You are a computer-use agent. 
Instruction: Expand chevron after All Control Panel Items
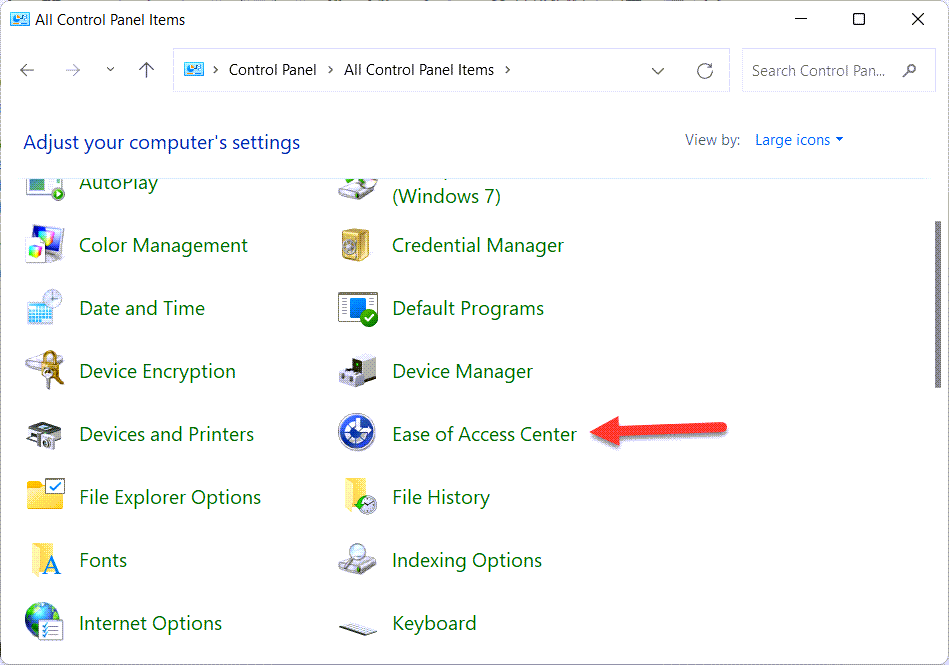pos(508,70)
